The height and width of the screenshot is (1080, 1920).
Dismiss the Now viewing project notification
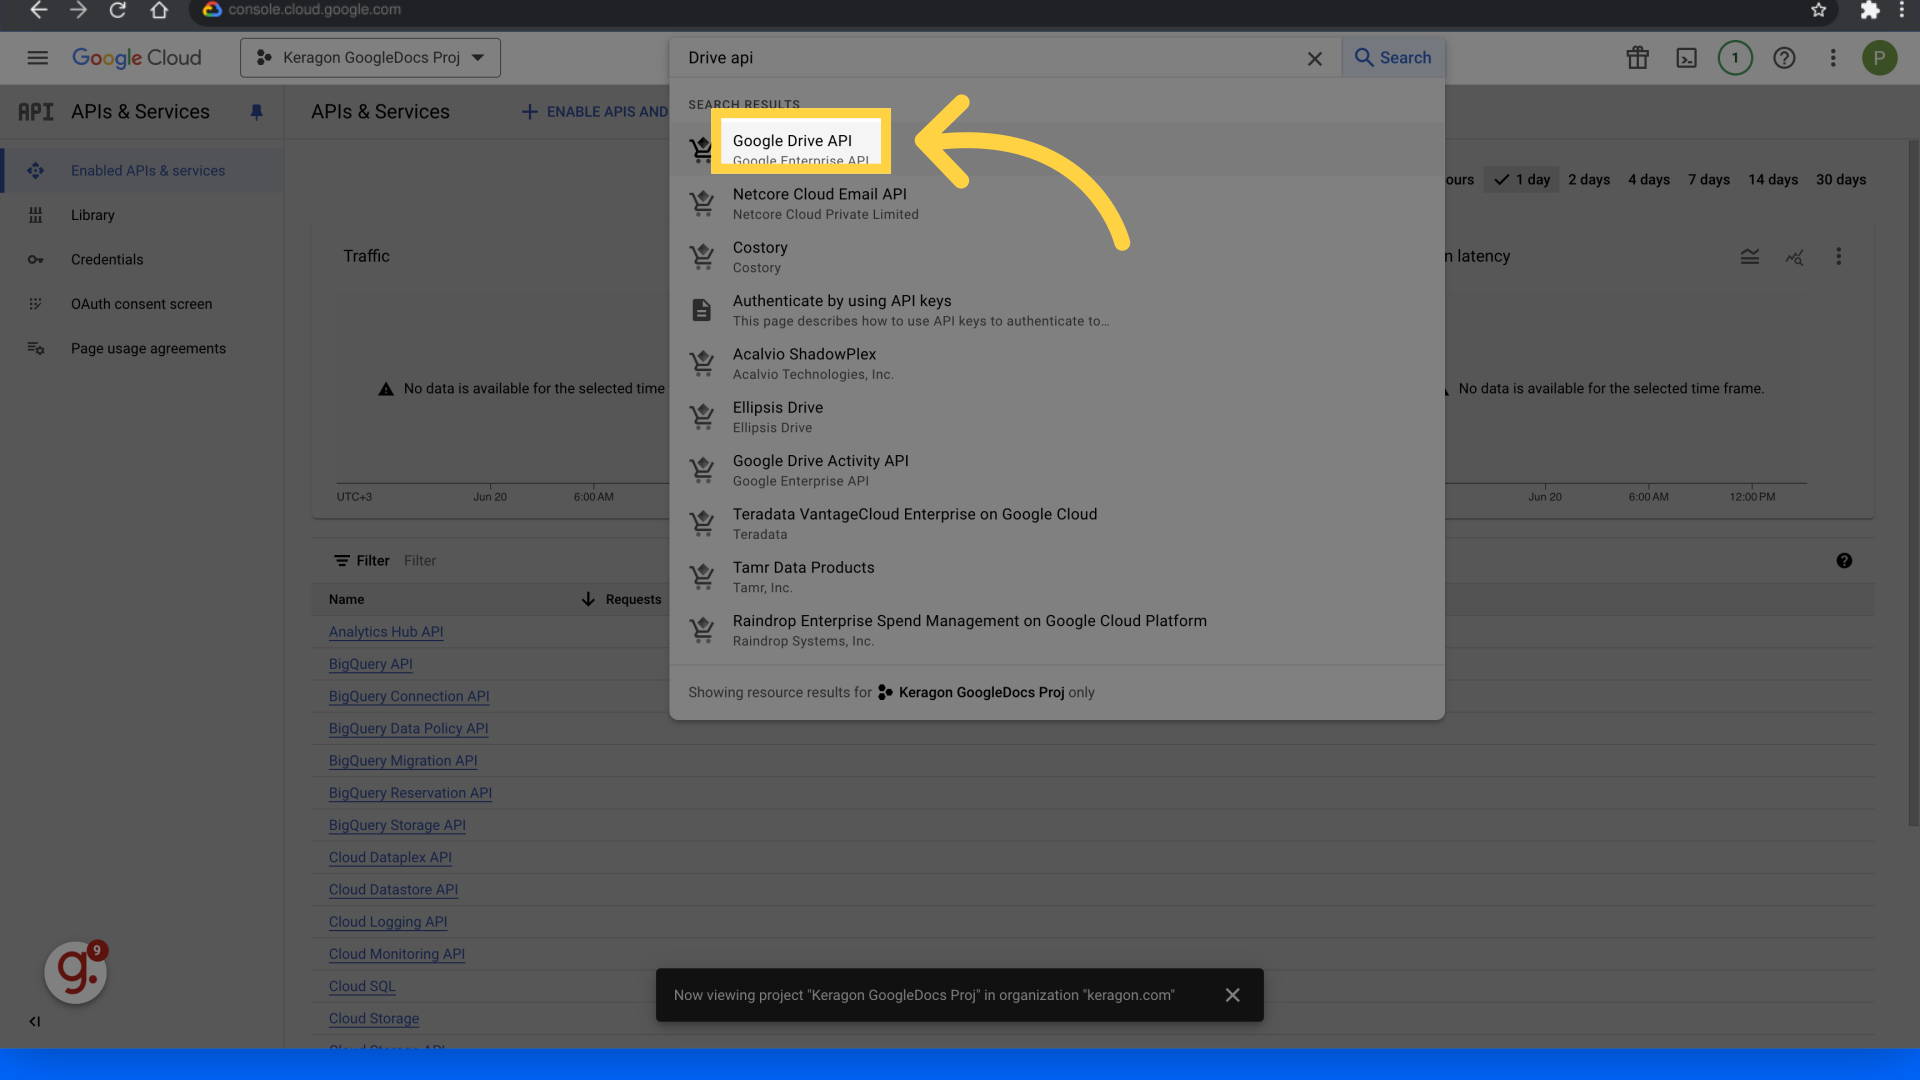(x=1232, y=995)
